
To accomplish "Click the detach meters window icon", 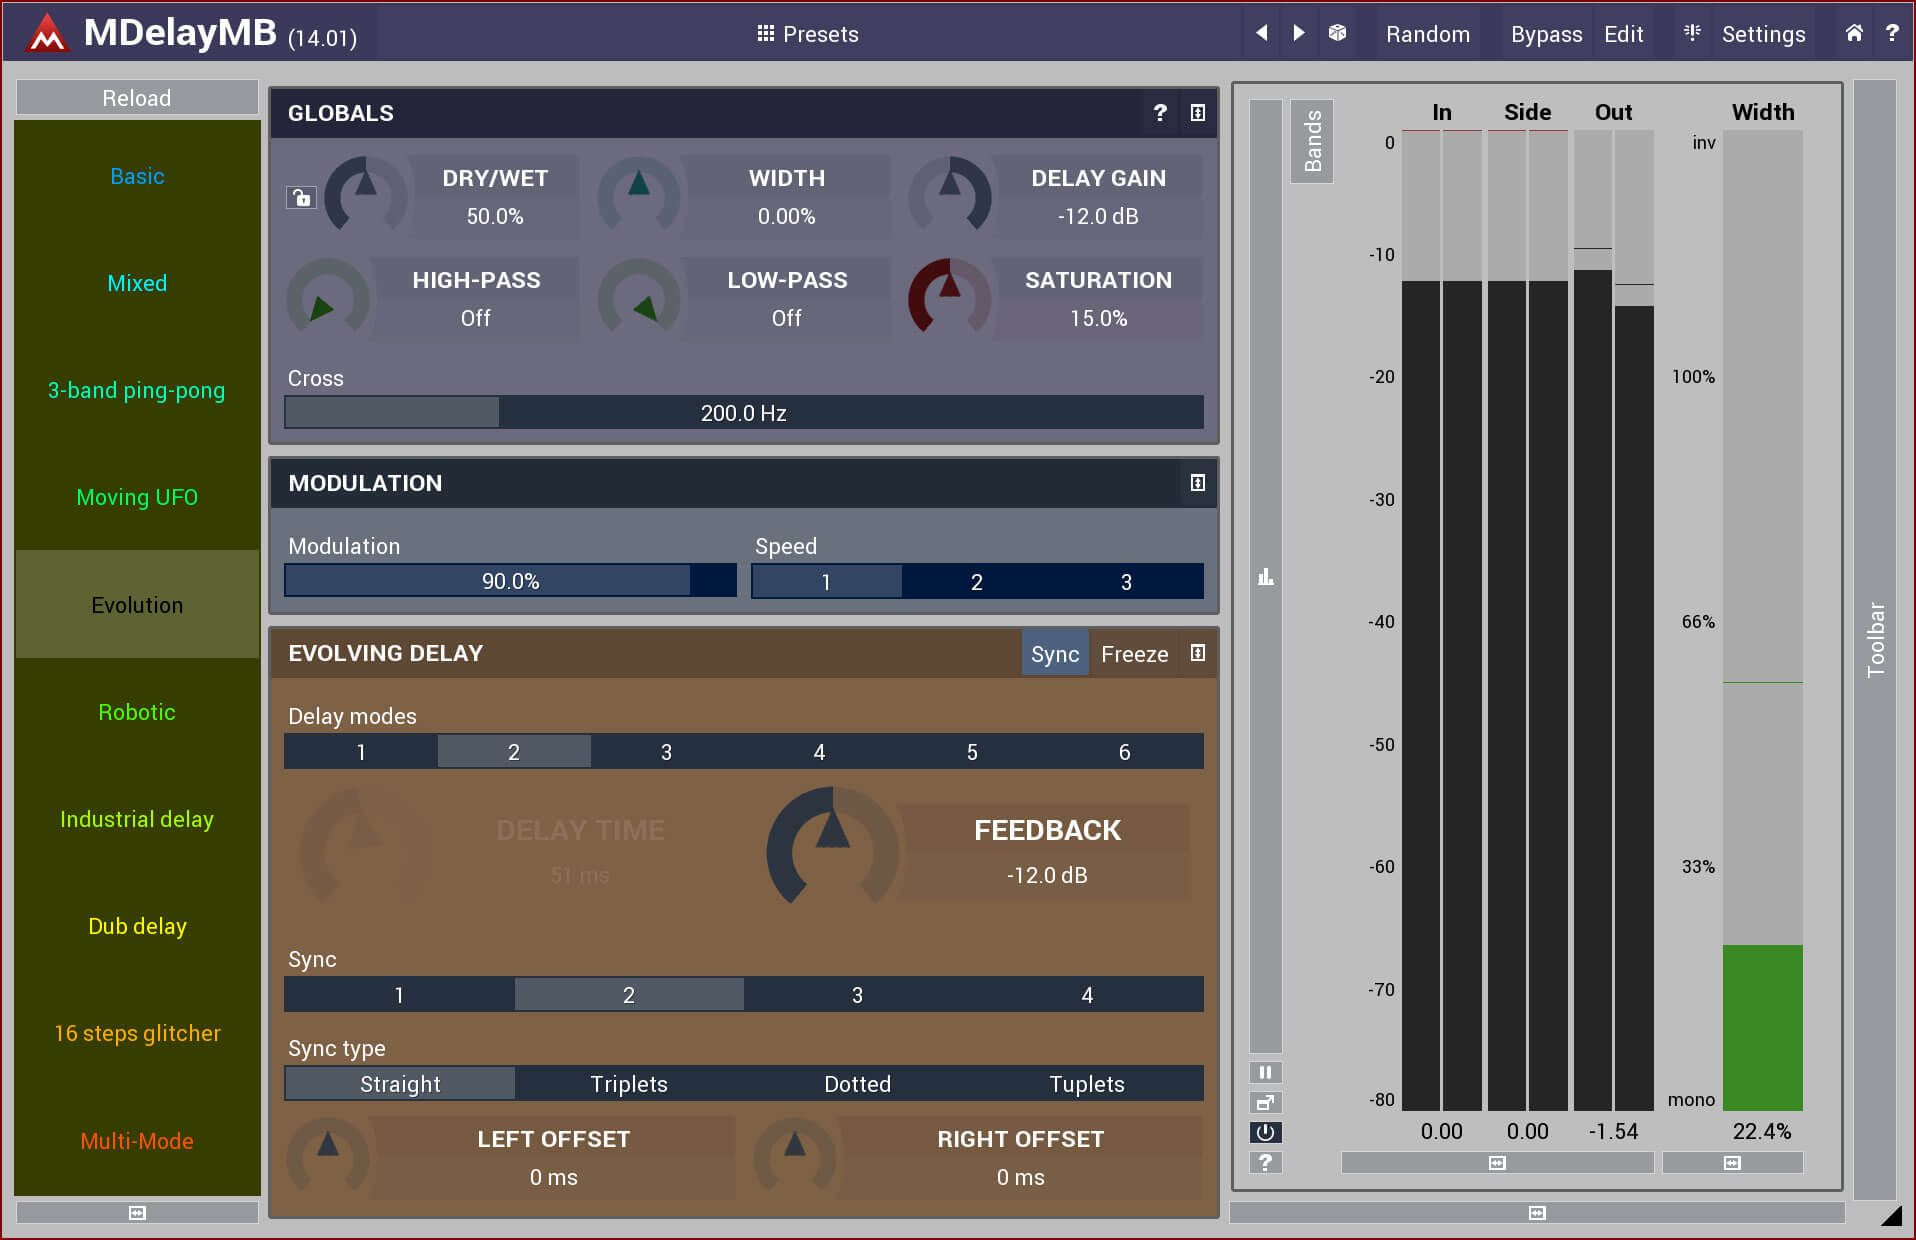I will click(1266, 1102).
